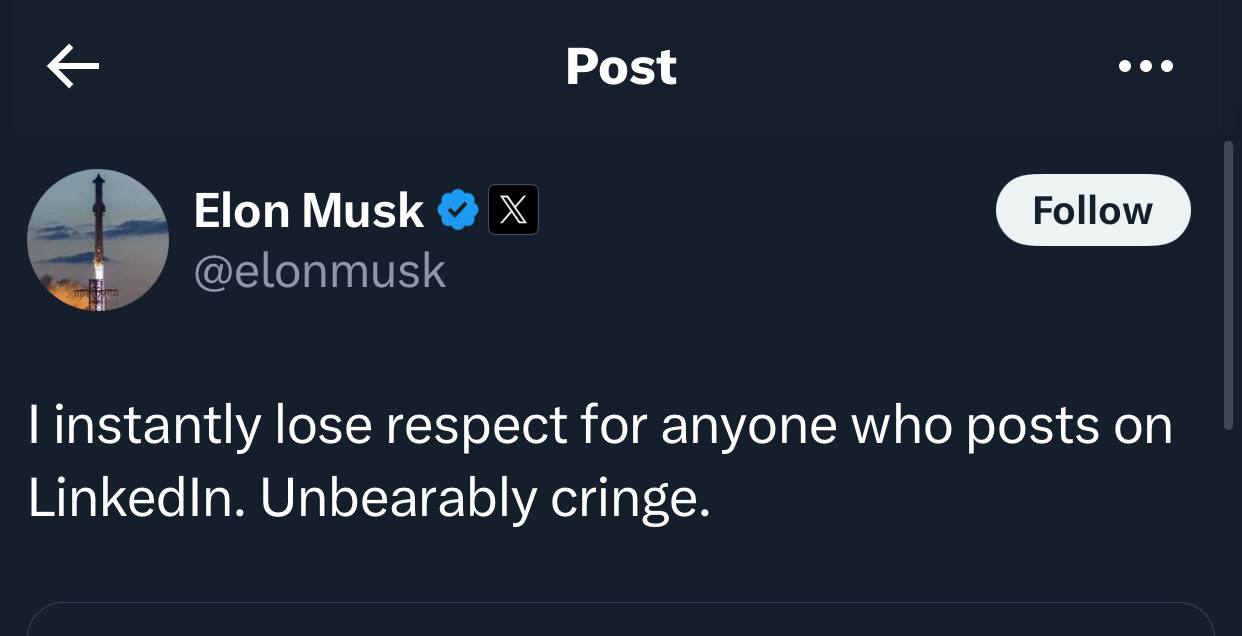Click the X affiliation badge beside name
The height and width of the screenshot is (636, 1242).
point(513,210)
